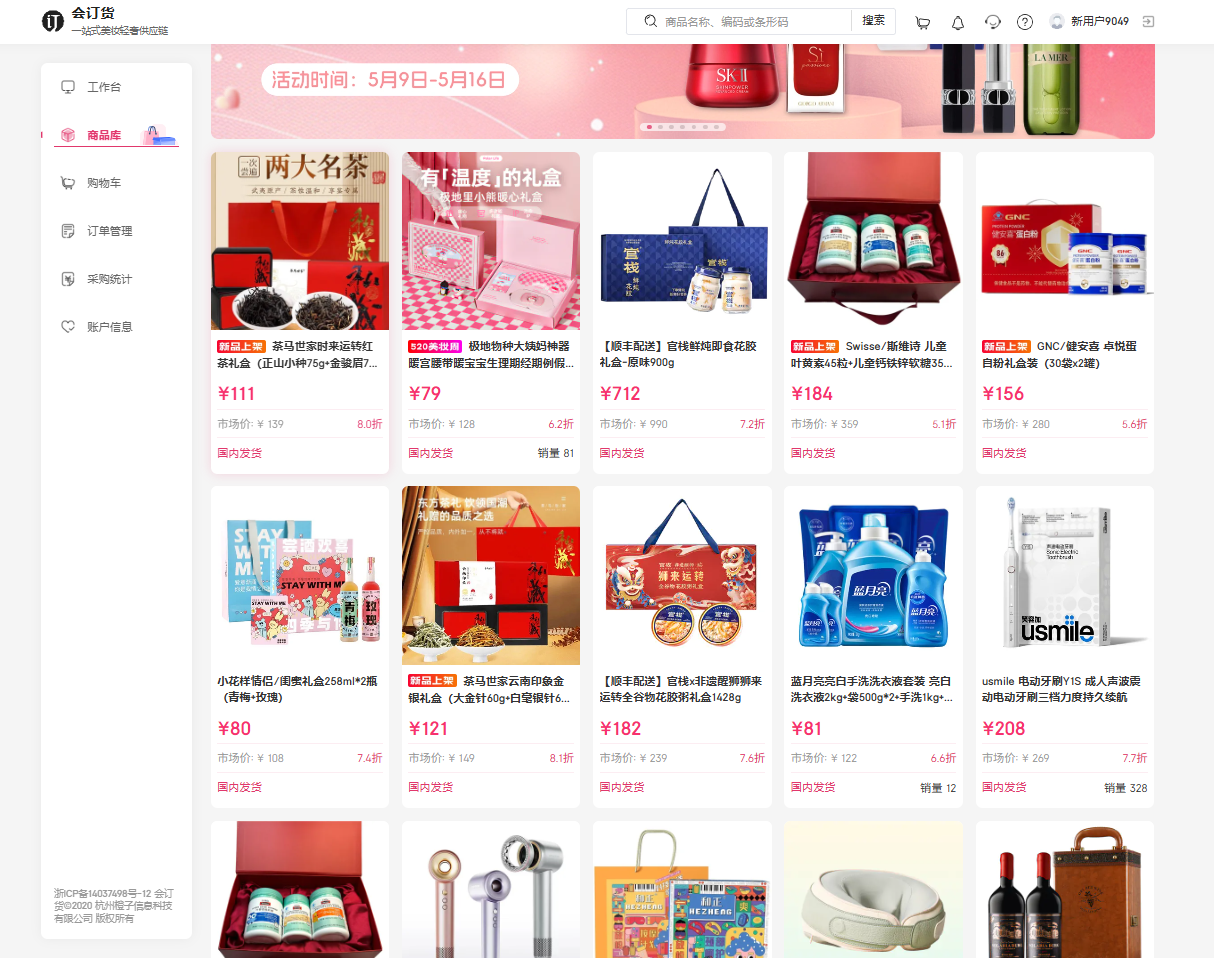Click the user avatar icon
The image size is (1214, 958).
(x=1057, y=21)
